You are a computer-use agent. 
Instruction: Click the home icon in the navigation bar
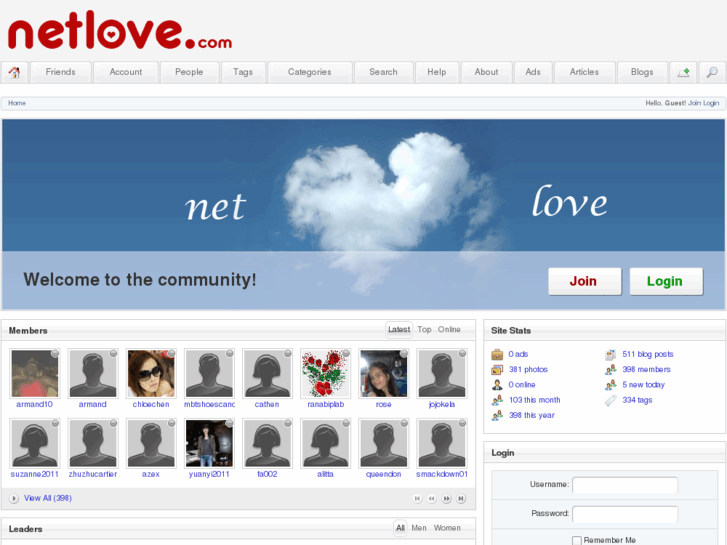[x=14, y=72]
